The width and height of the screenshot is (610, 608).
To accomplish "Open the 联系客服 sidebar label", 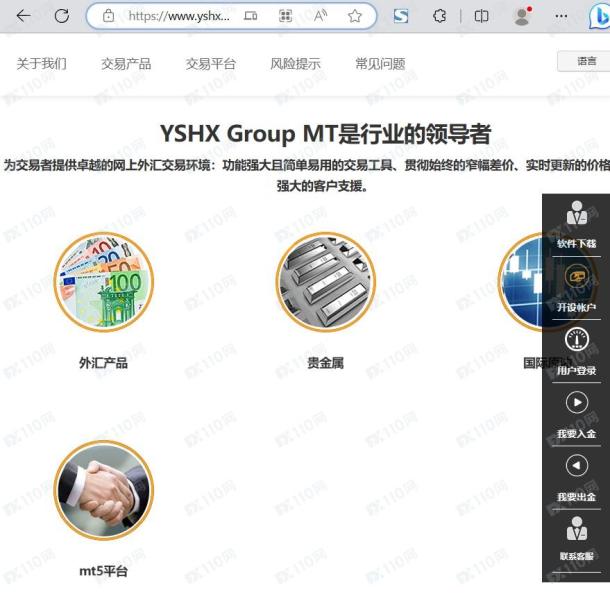I will pos(576,556).
